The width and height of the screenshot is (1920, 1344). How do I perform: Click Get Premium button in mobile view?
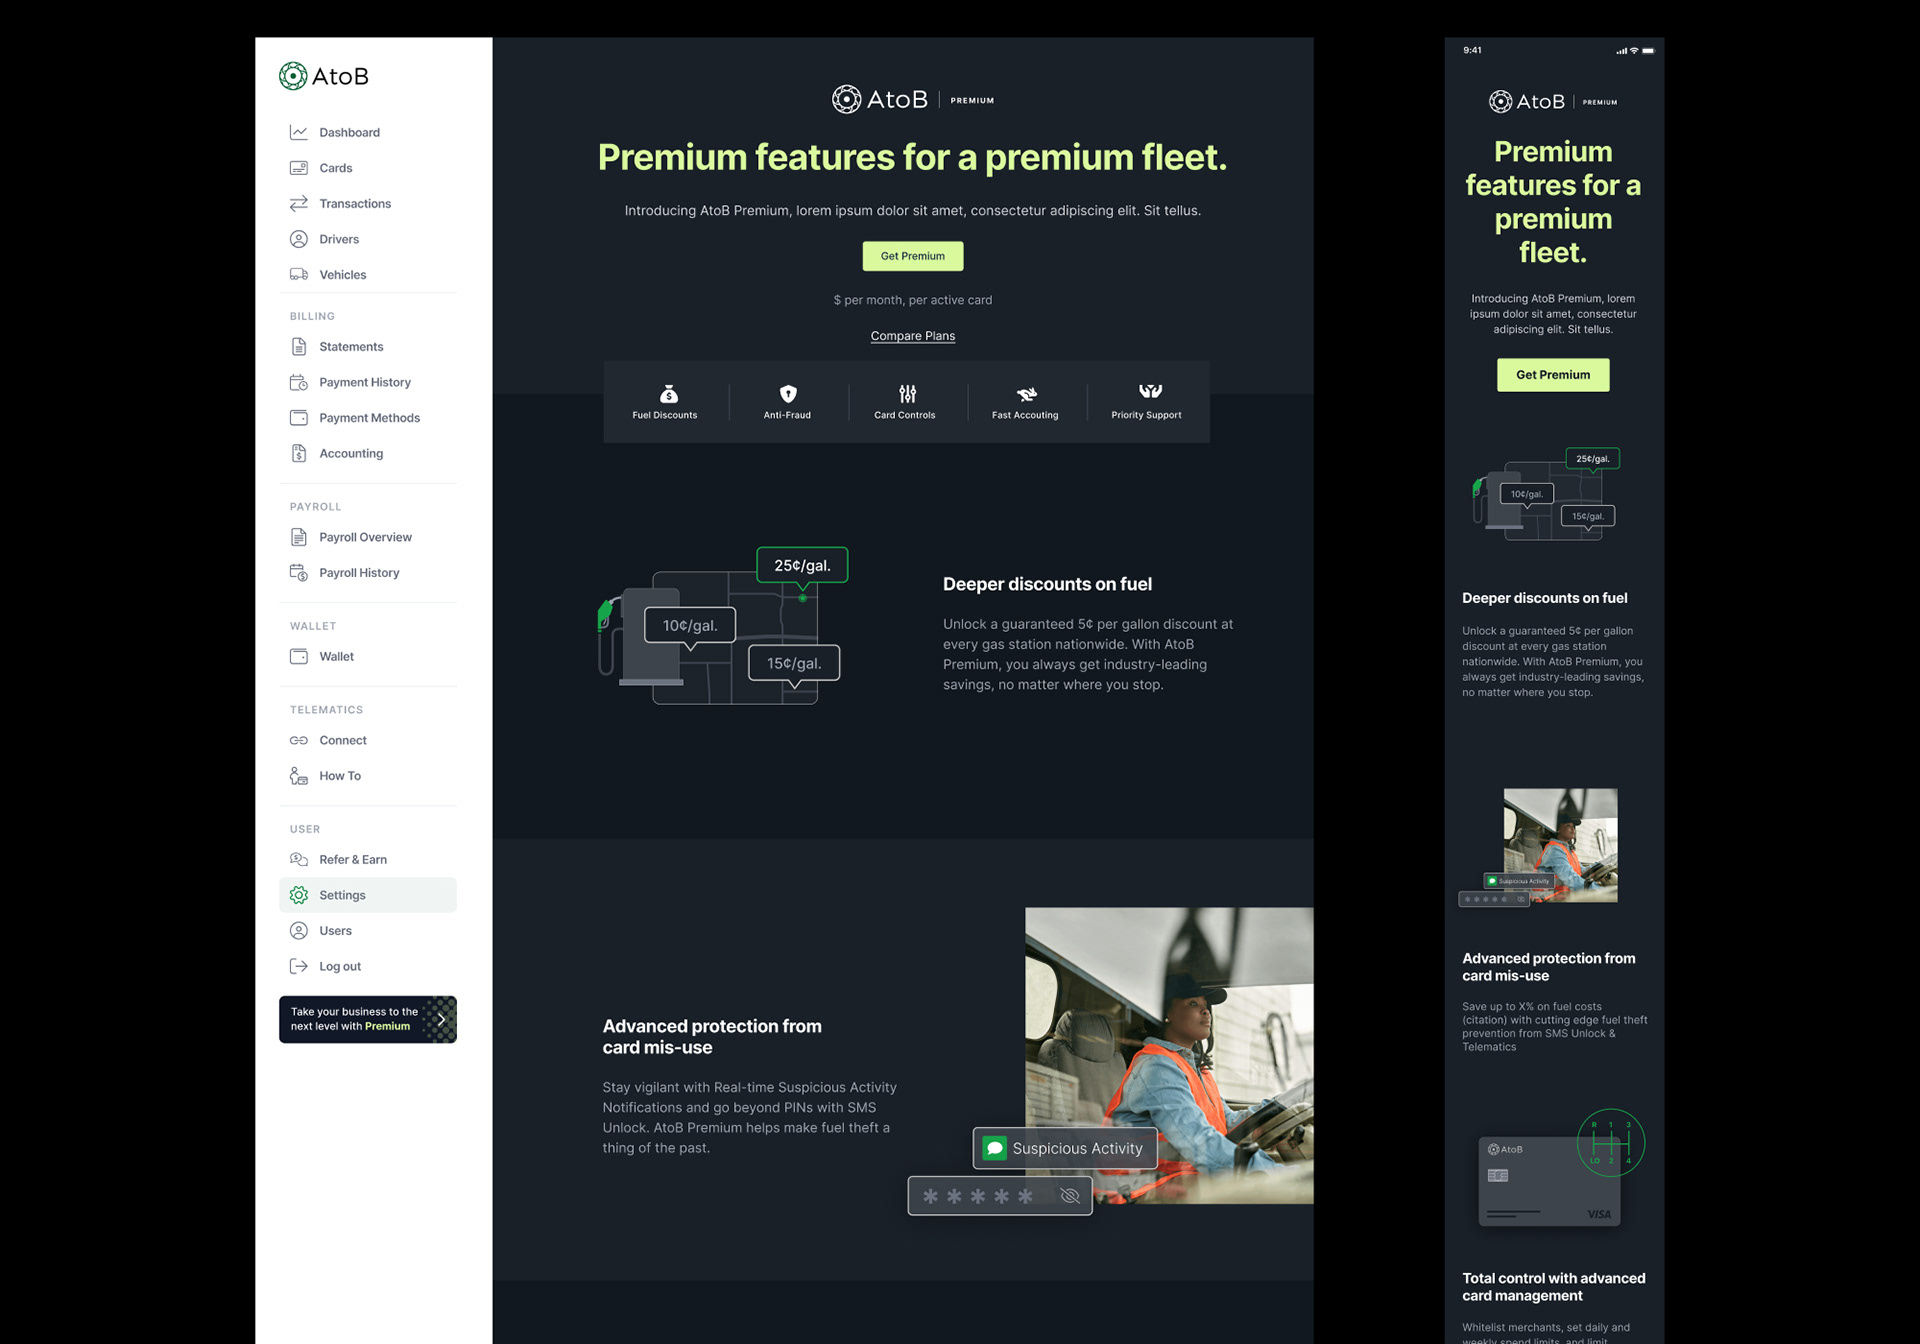coord(1552,375)
